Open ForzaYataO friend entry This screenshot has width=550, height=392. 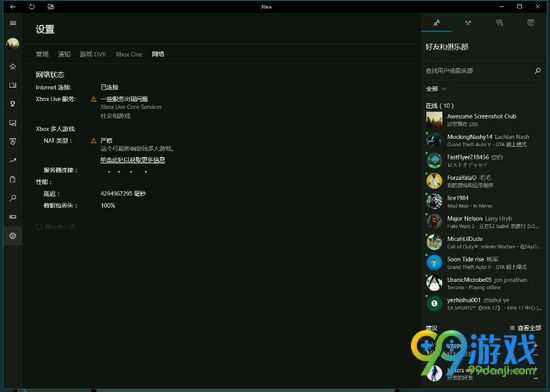pyautogui.click(x=483, y=181)
